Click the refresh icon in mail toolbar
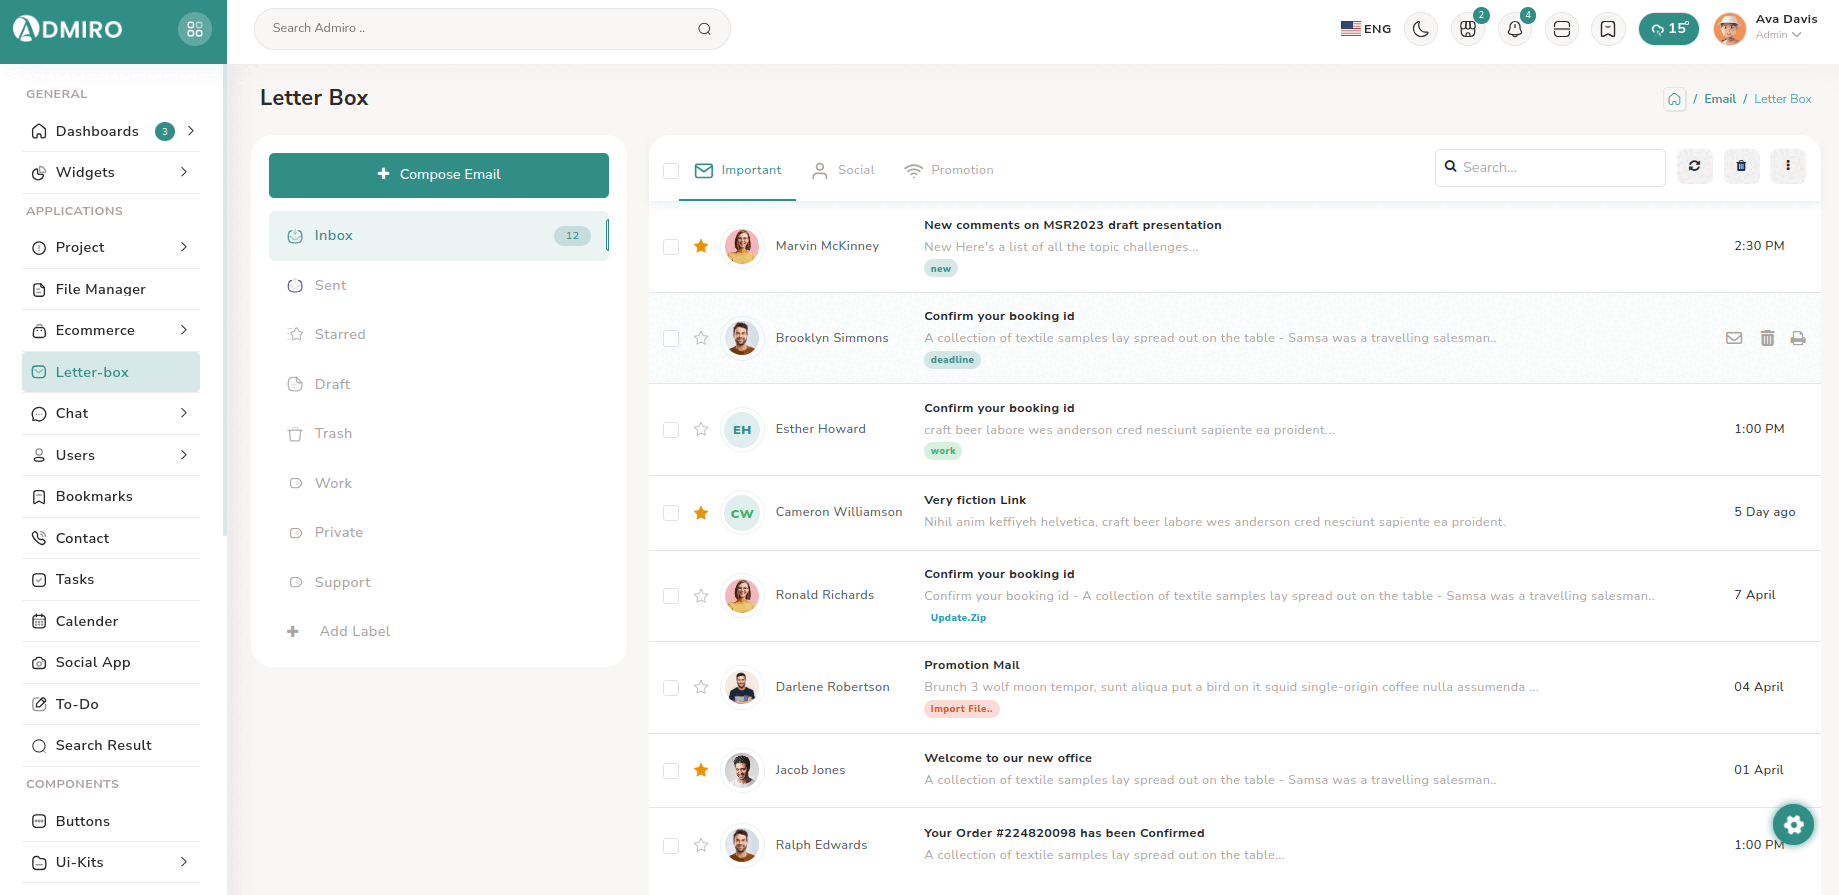The image size is (1839, 895). point(1694,166)
